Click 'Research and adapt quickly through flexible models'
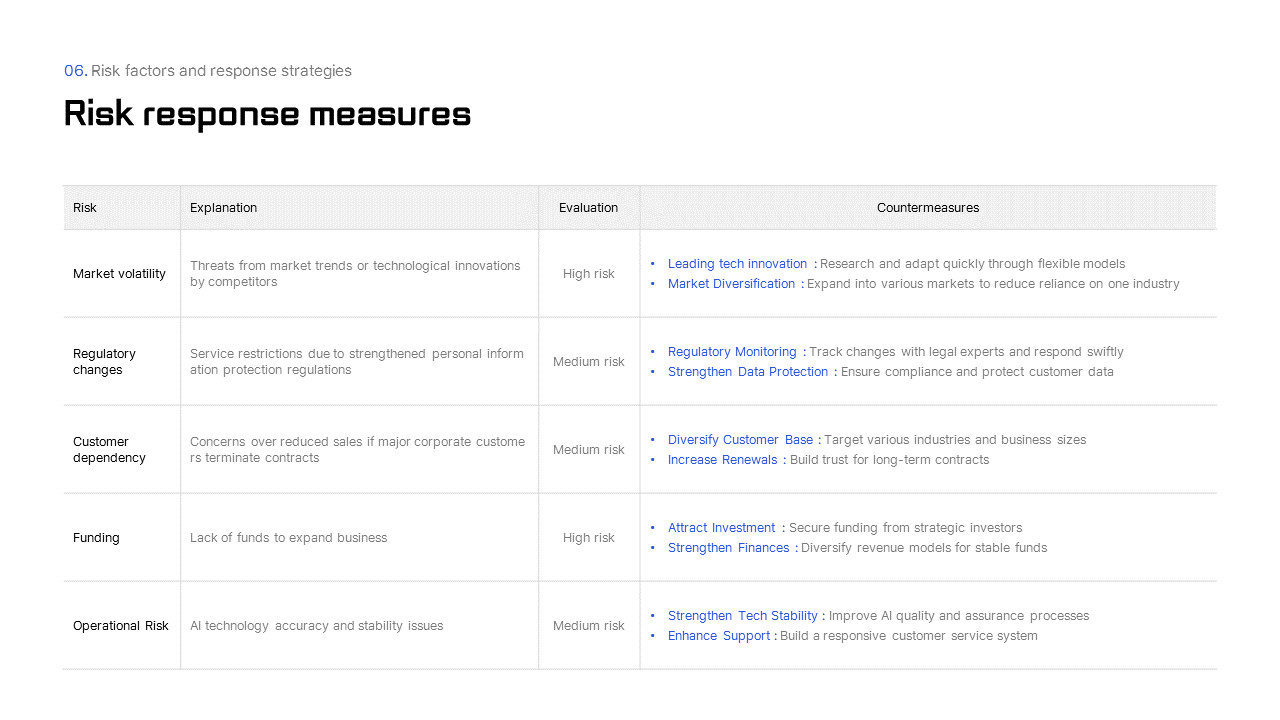 pyautogui.click(x=972, y=264)
